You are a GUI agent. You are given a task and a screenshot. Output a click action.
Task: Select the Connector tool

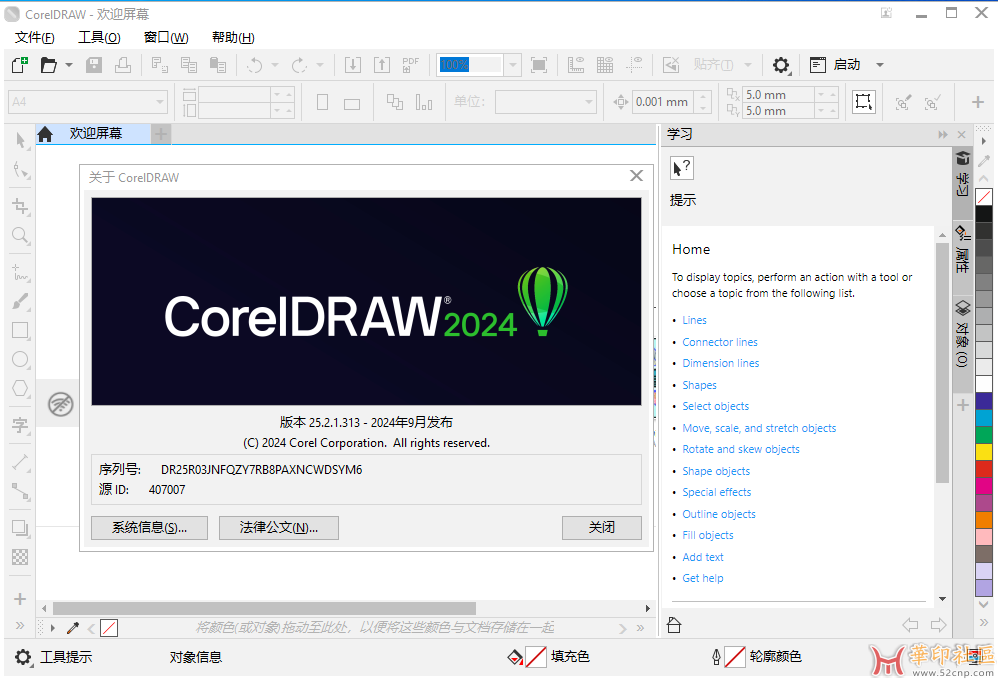pyautogui.click(x=20, y=491)
